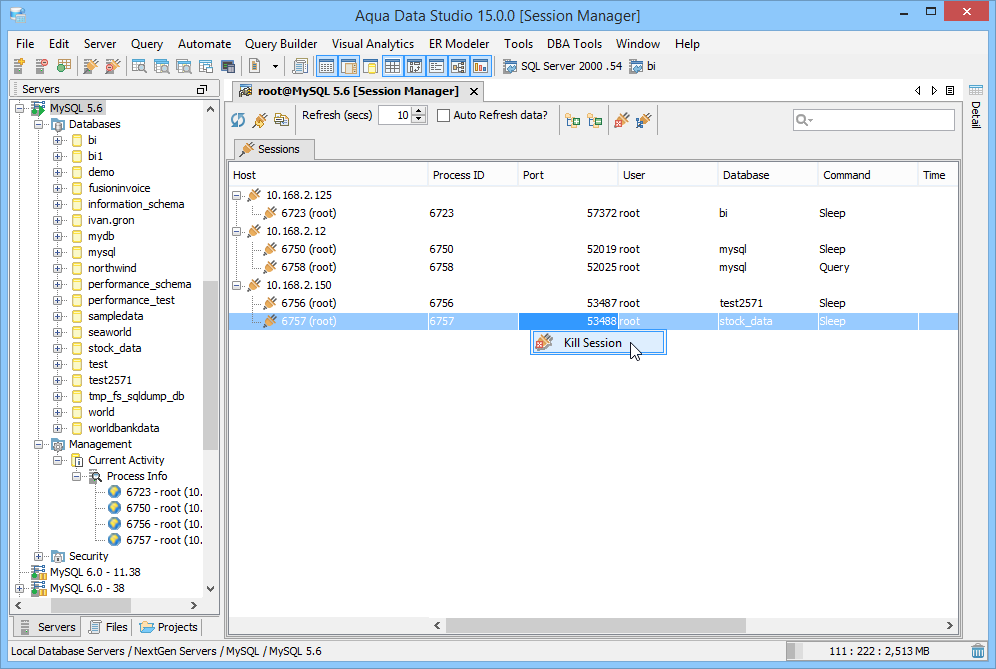This screenshot has height=669, width=996.
Task: Switch to the Projects tab at the bottom
Action: point(168,627)
